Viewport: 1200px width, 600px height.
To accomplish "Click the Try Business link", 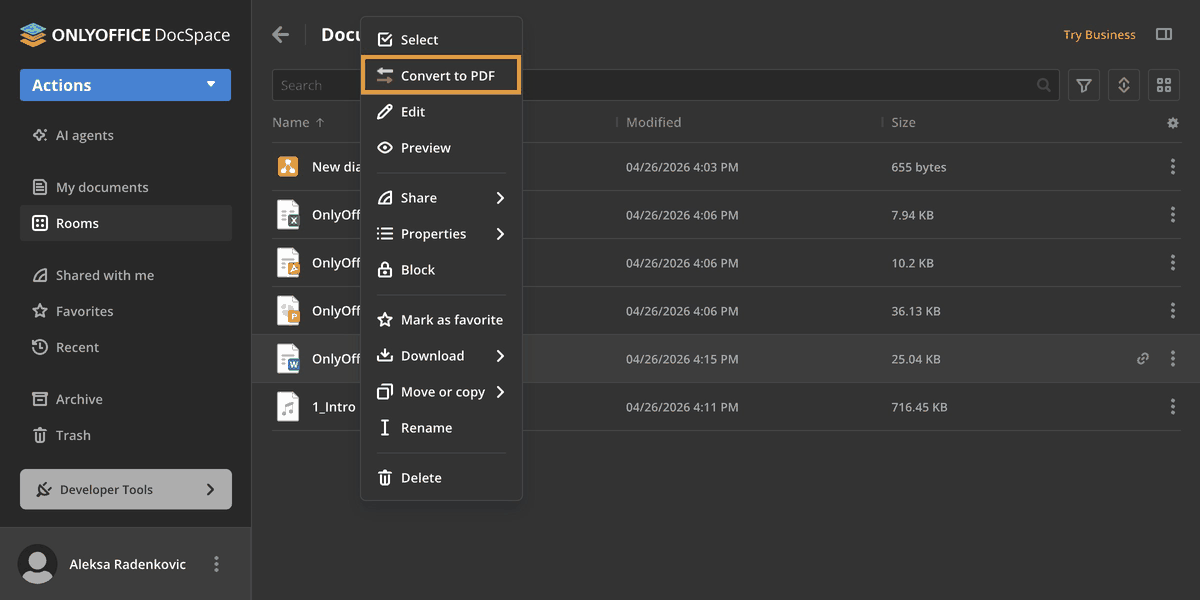I will pyautogui.click(x=1099, y=35).
